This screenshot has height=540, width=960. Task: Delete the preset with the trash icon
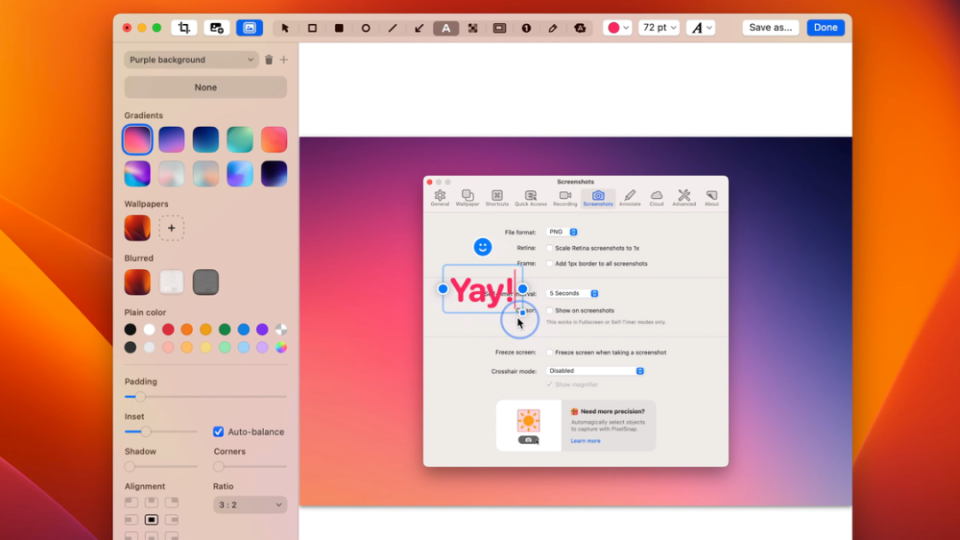[269, 60]
